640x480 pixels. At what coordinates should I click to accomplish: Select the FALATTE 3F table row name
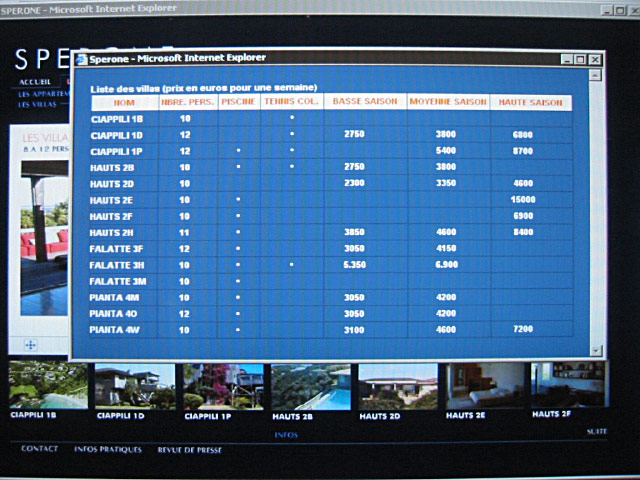tap(116, 249)
